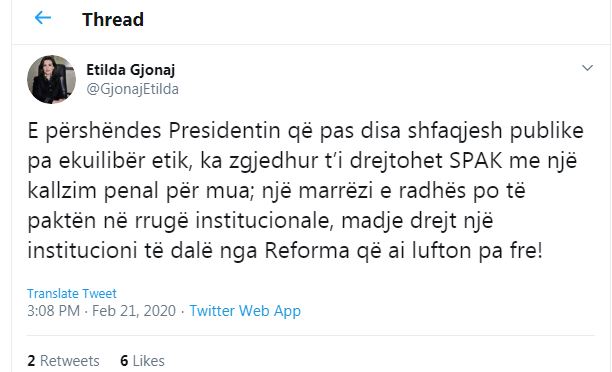Click the number 2 beside Retweets

(x=31, y=361)
